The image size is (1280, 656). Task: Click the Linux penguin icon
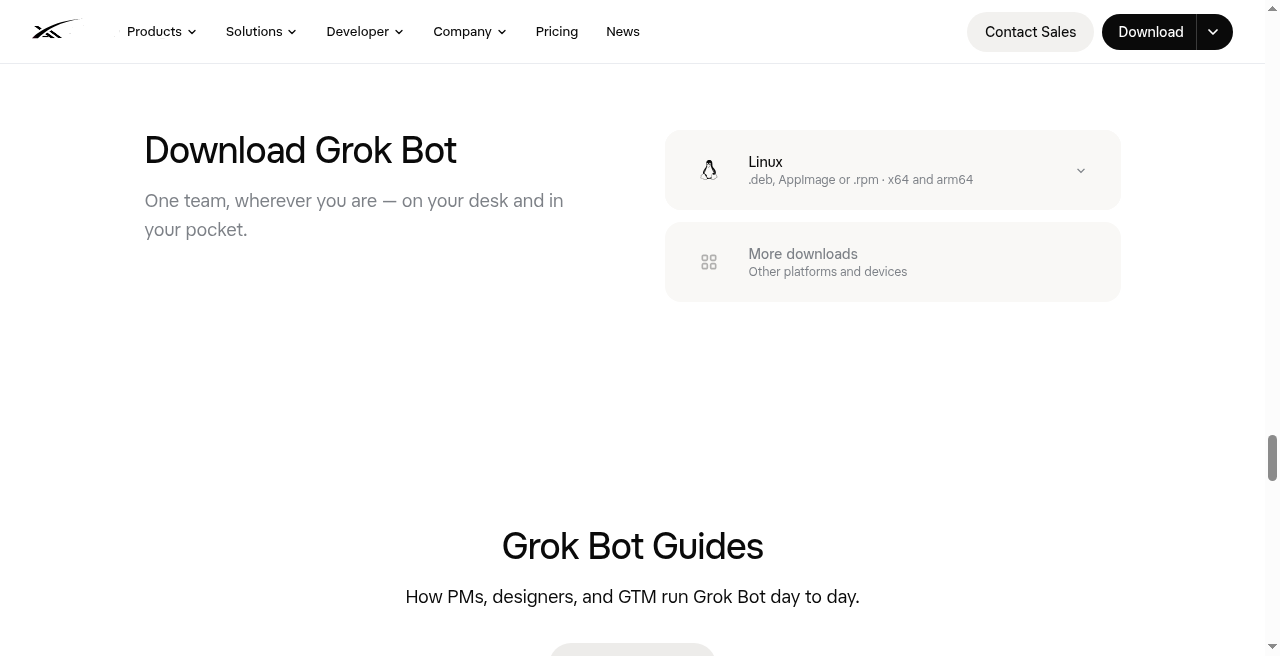(x=709, y=170)
